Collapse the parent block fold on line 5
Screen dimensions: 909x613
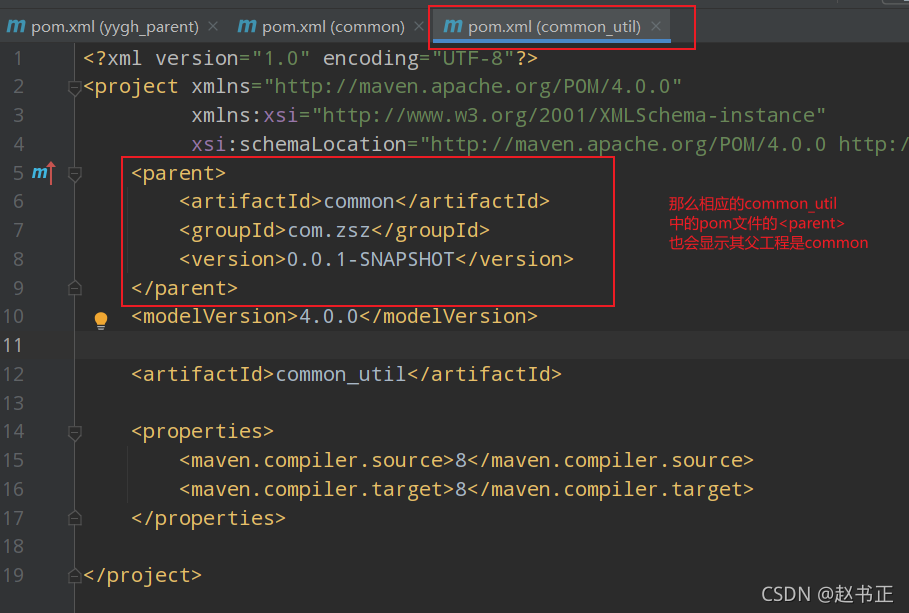coord(74,173)
